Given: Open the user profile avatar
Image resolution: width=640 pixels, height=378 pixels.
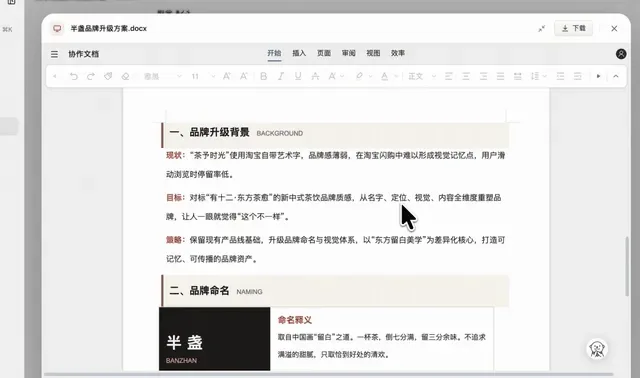Looking at the screenshot, I should click(x=621, y=54).
